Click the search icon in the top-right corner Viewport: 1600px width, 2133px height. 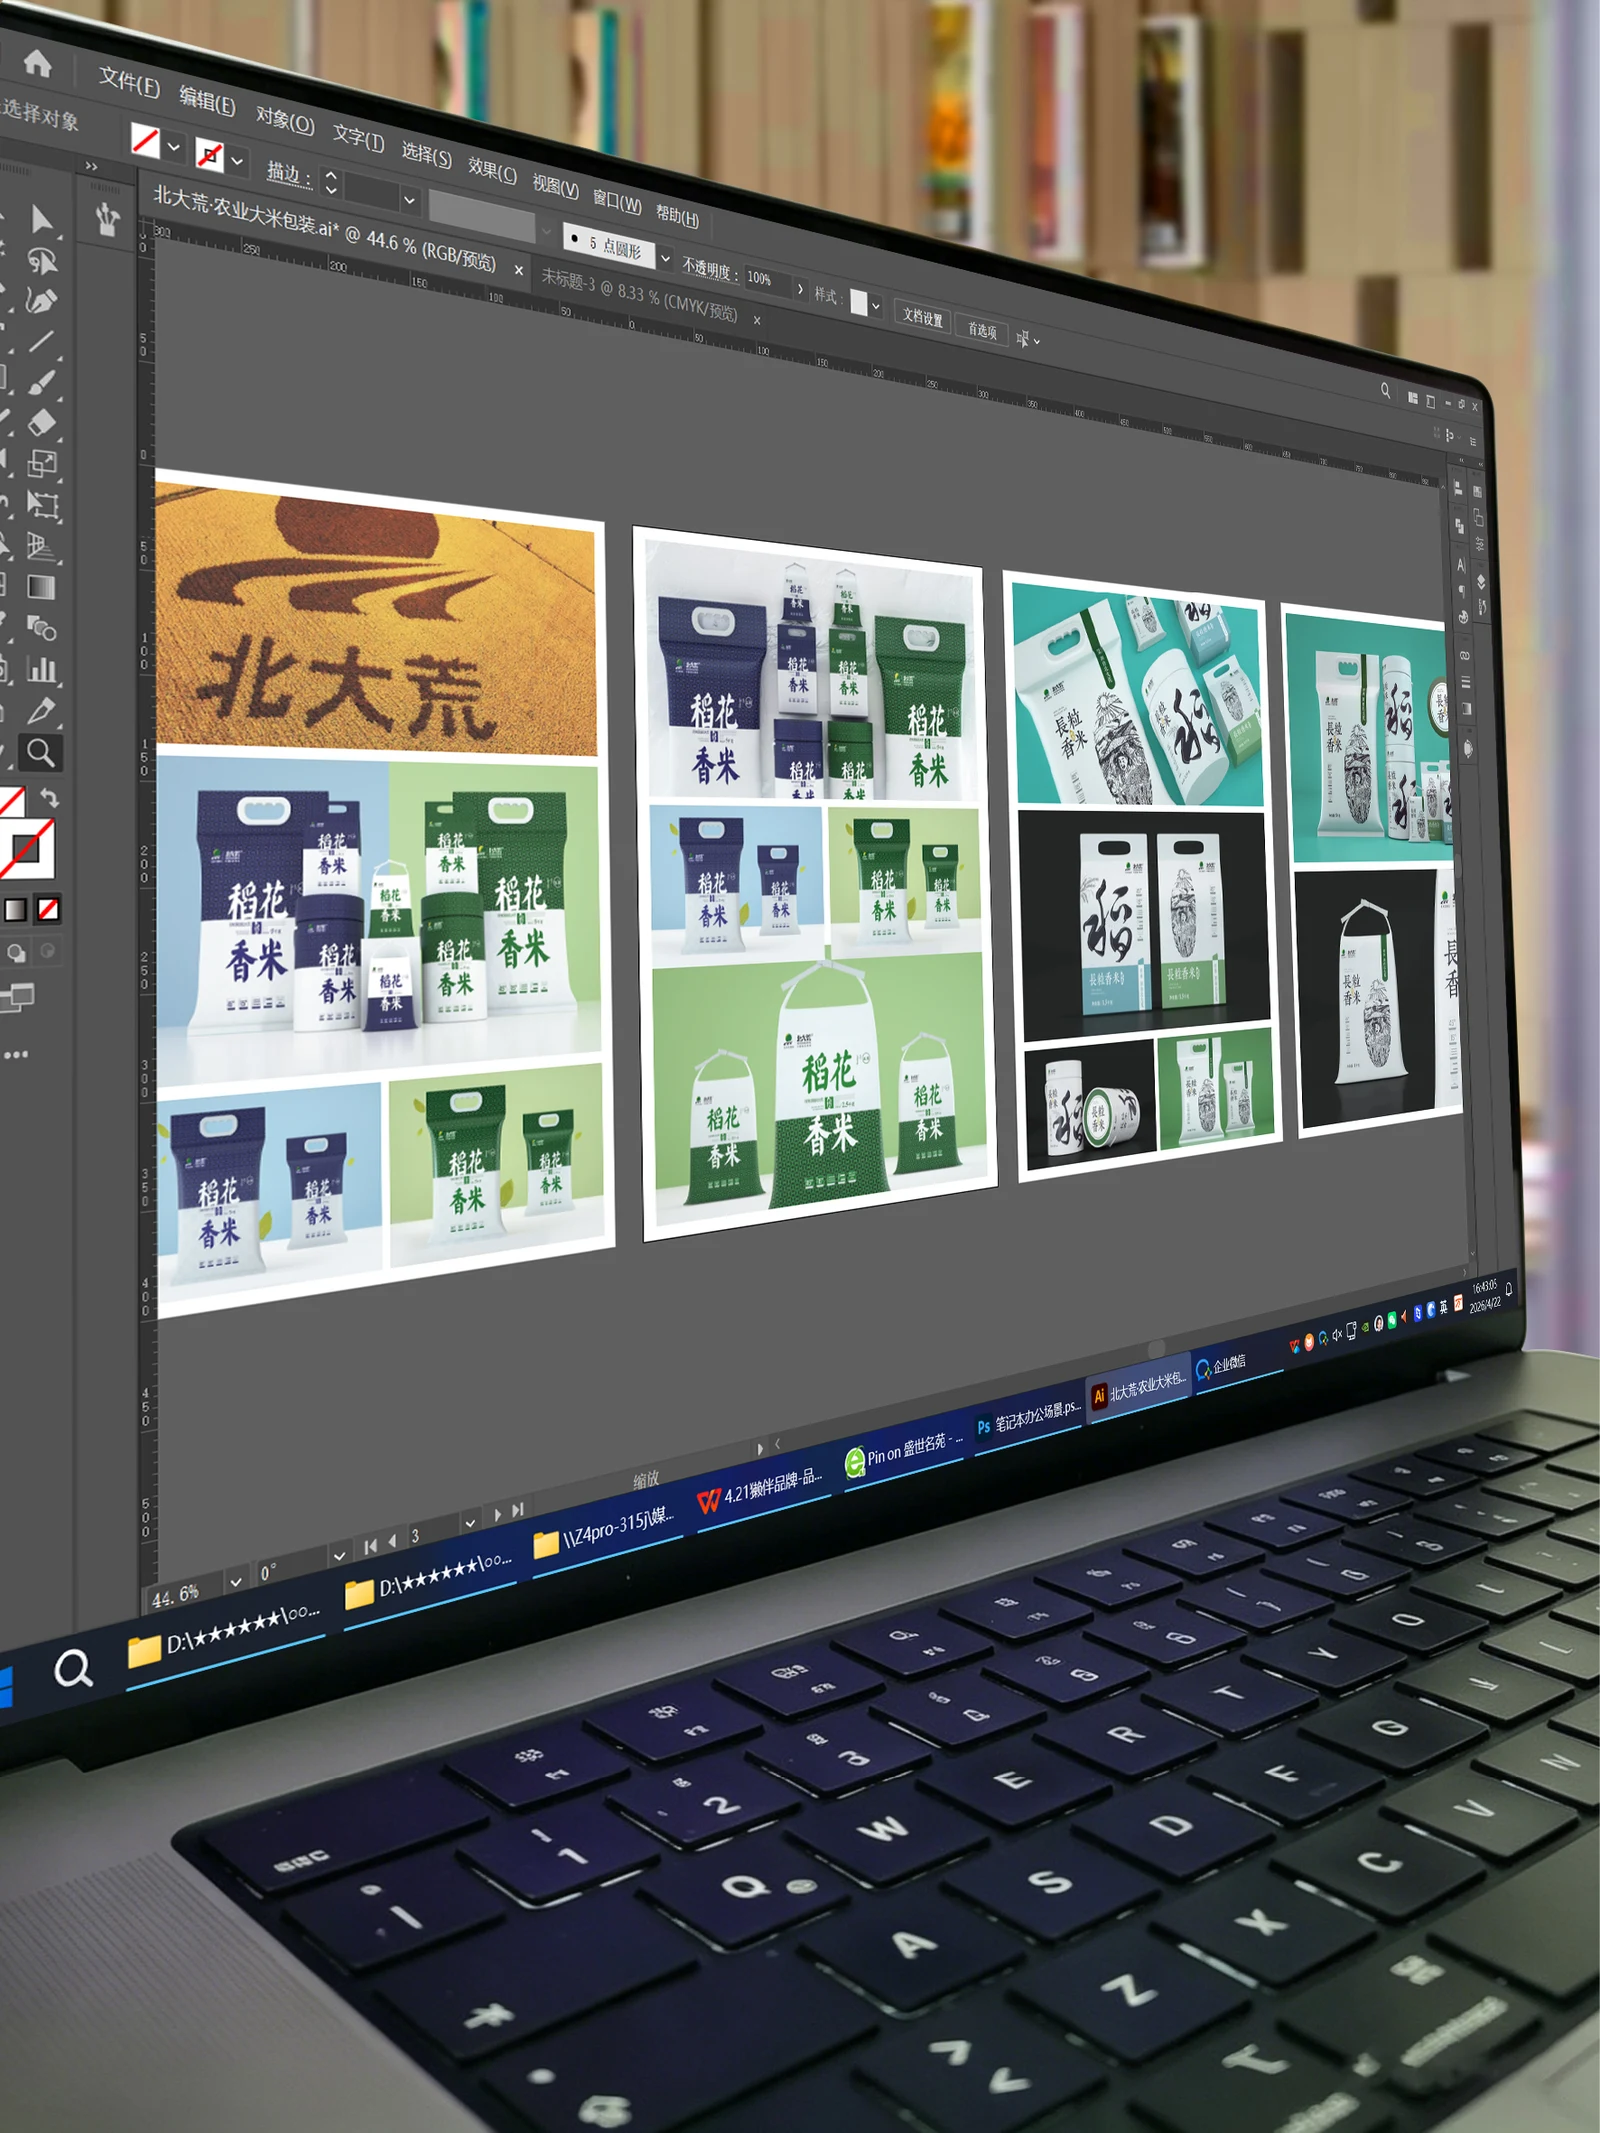[1385, 391]
